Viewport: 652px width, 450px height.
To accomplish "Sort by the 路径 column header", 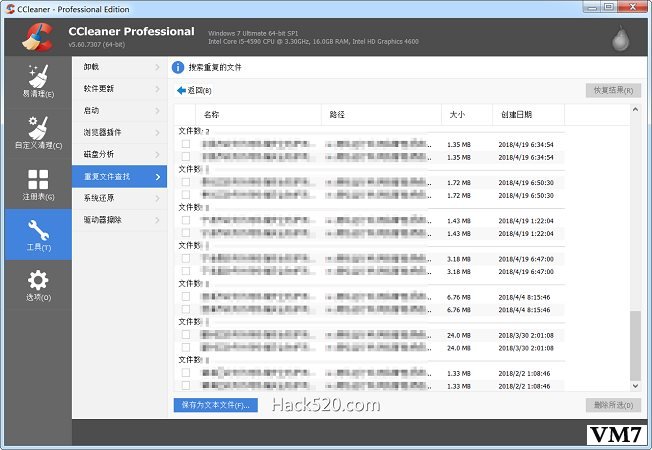I will [381, 115].
